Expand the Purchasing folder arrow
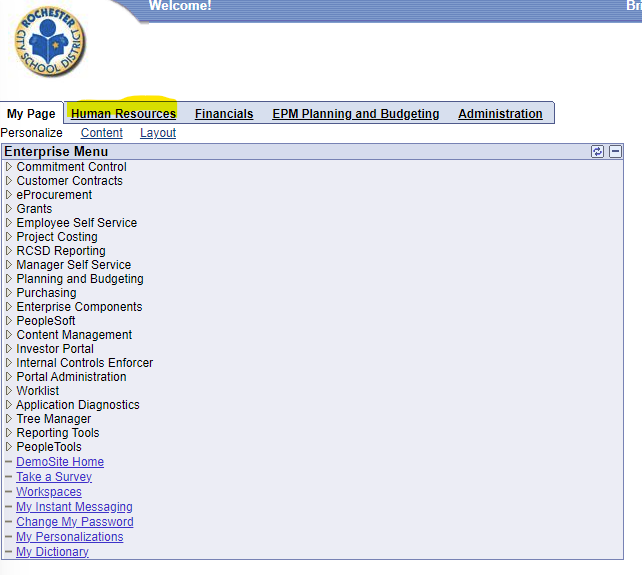642x575 pixels. click(9, 293)
